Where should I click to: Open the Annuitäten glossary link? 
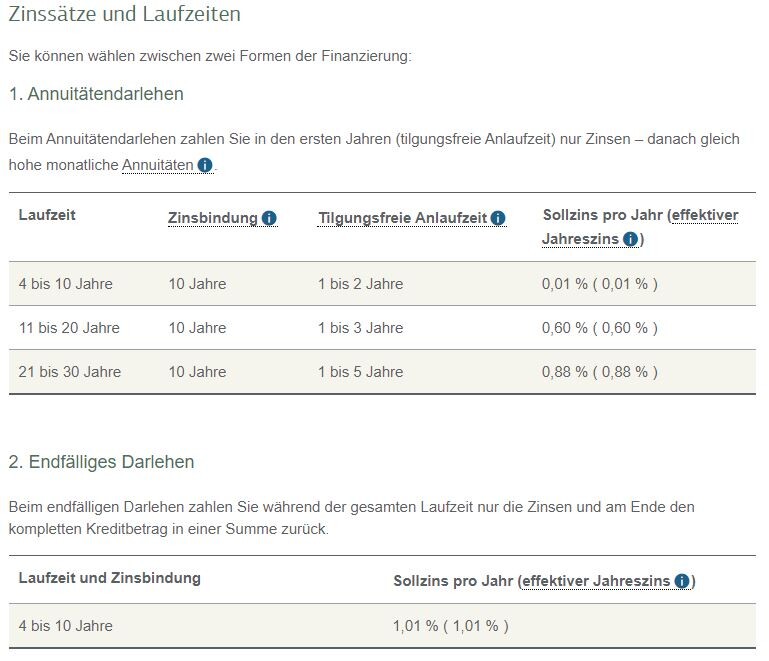pyautogui.click(x=158, y=165)
